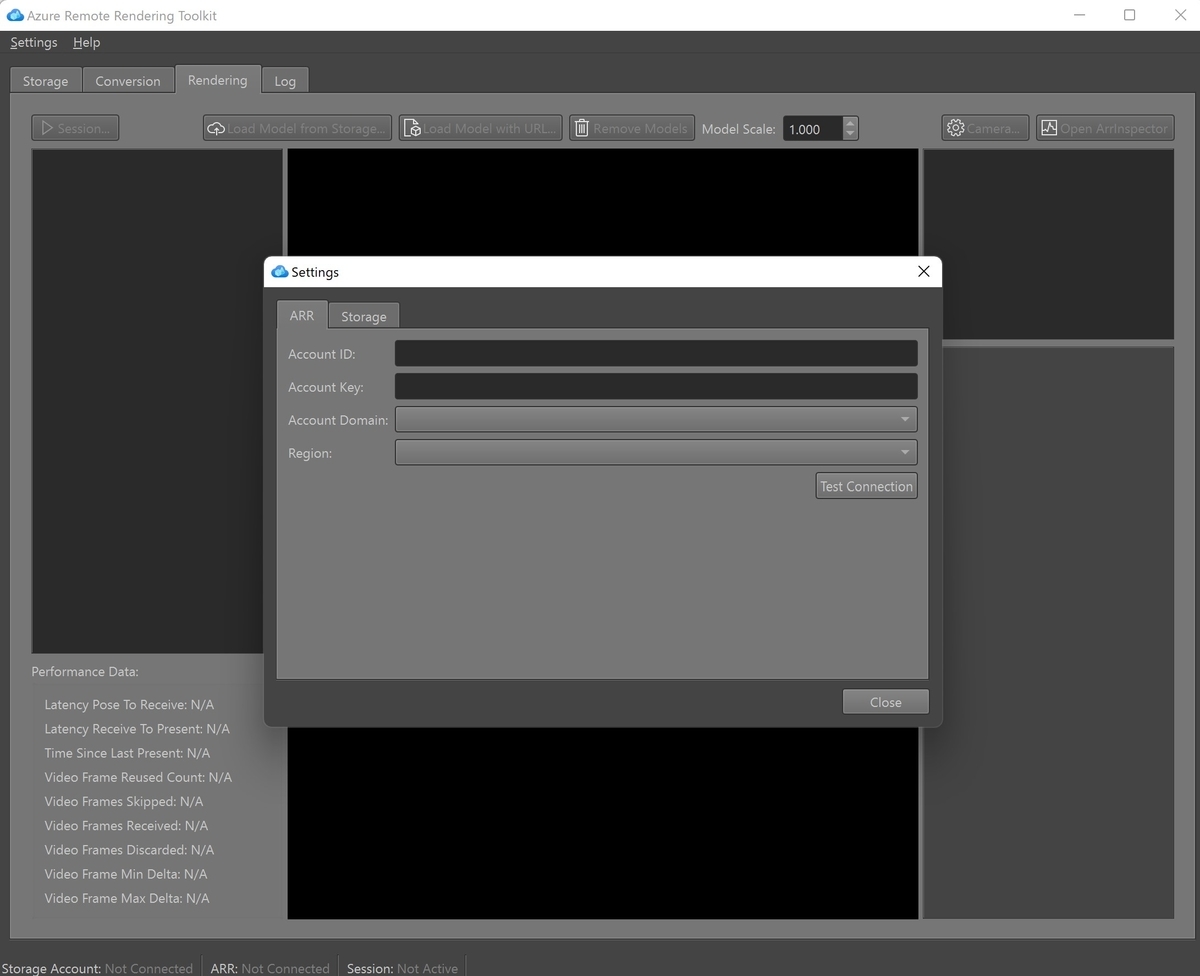Open the Camera settings gear button
The height and width of the screenshot is (976, 1200).
tap(985, 128)
